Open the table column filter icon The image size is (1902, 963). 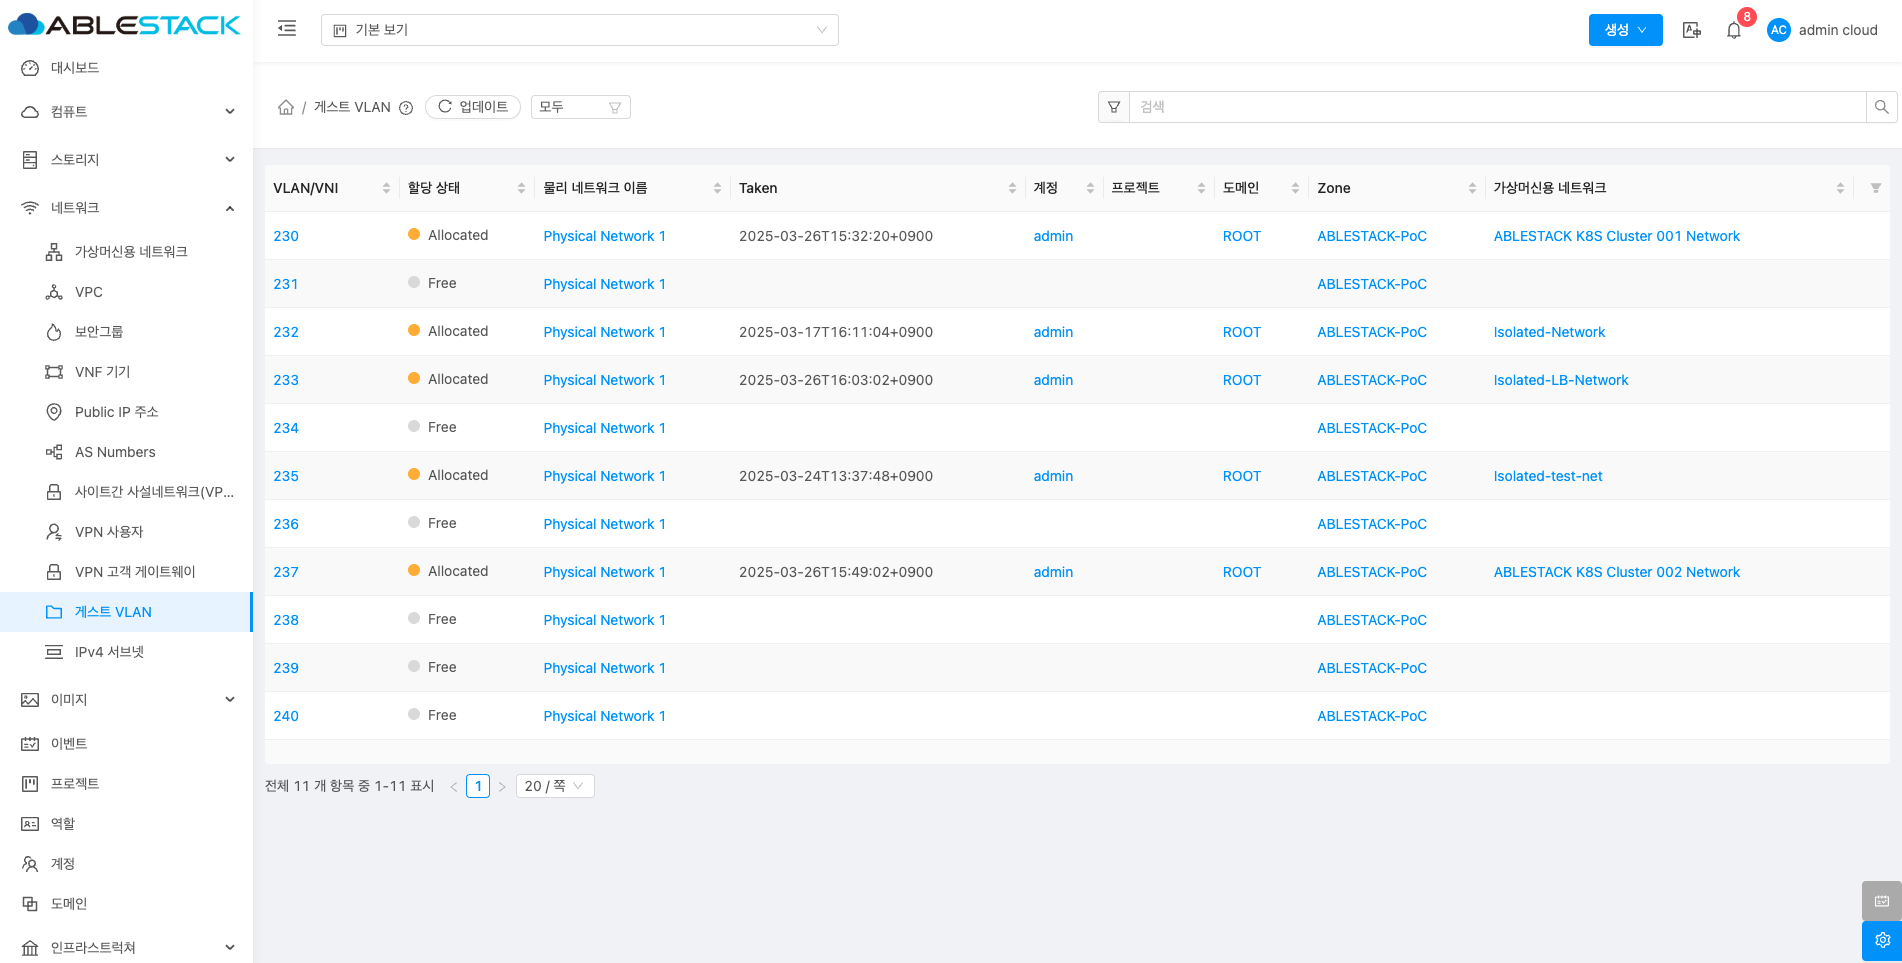pyautogui.click(x=1875, y=188)
